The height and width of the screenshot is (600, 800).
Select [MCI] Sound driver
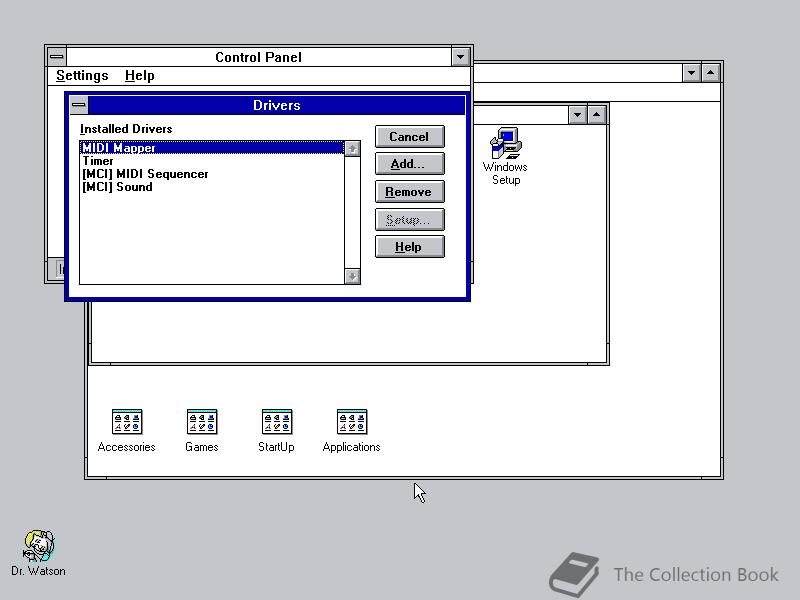212,187
